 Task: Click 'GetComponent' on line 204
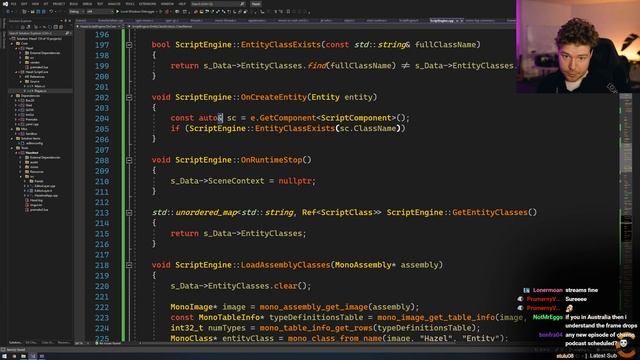point(287,118)
